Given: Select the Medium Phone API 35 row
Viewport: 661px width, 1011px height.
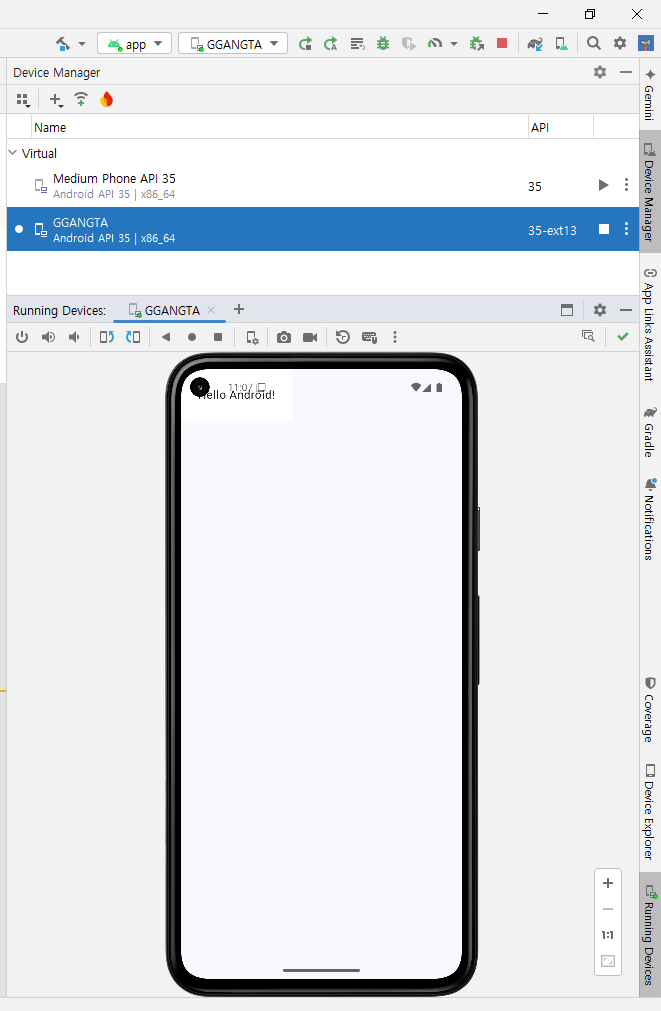Looking at the screenshot, I should tap(322, 186).
